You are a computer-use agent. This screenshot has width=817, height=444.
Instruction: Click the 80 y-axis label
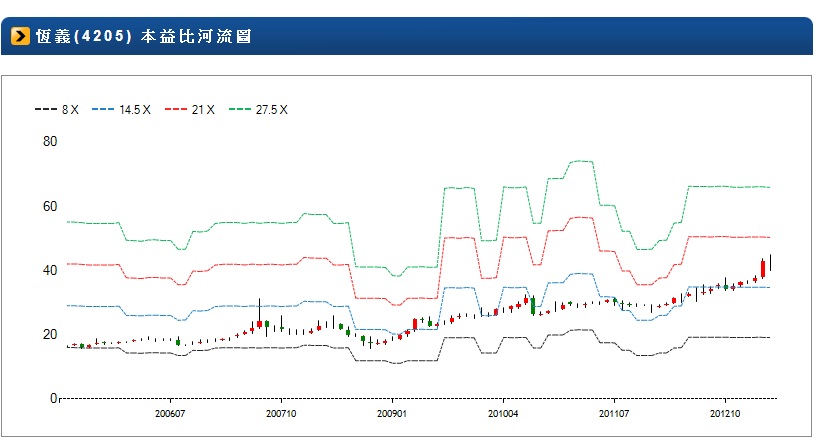[50, 141]
